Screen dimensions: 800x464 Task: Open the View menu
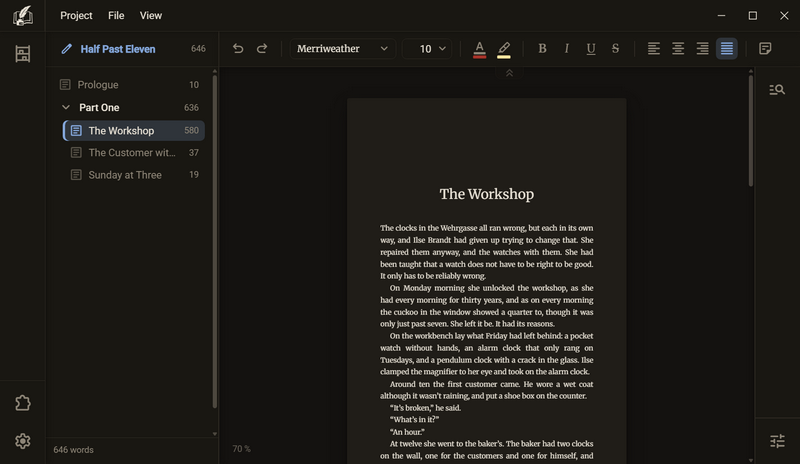tap(151, 15)
